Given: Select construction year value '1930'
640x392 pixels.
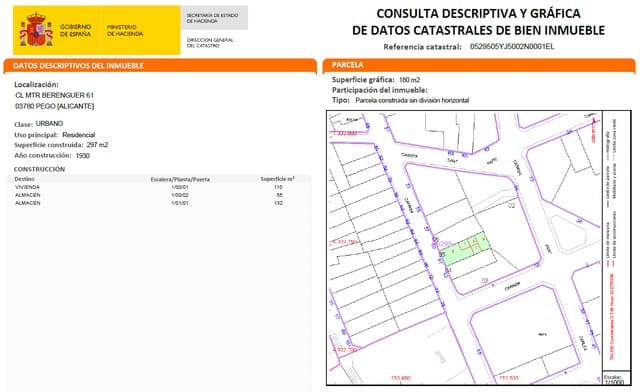Looking at the screenshot, I should click(x=82, y=156).
